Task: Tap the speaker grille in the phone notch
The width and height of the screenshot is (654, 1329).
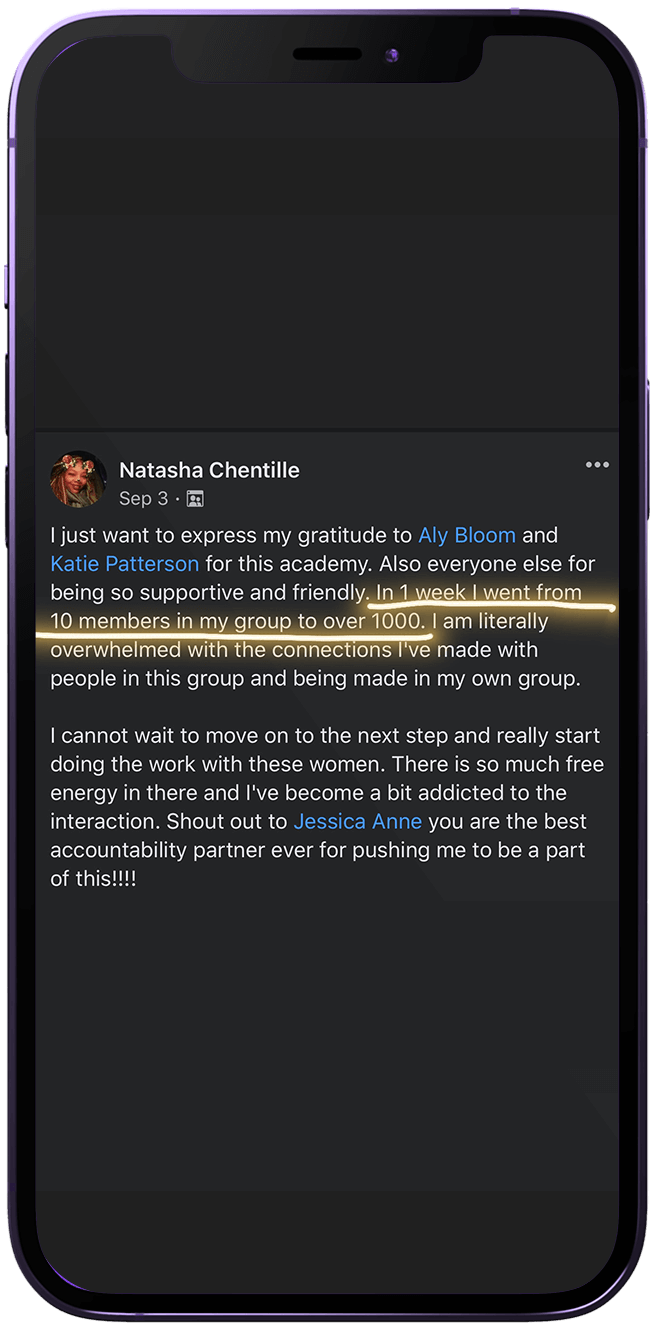Action: point(325,54)
